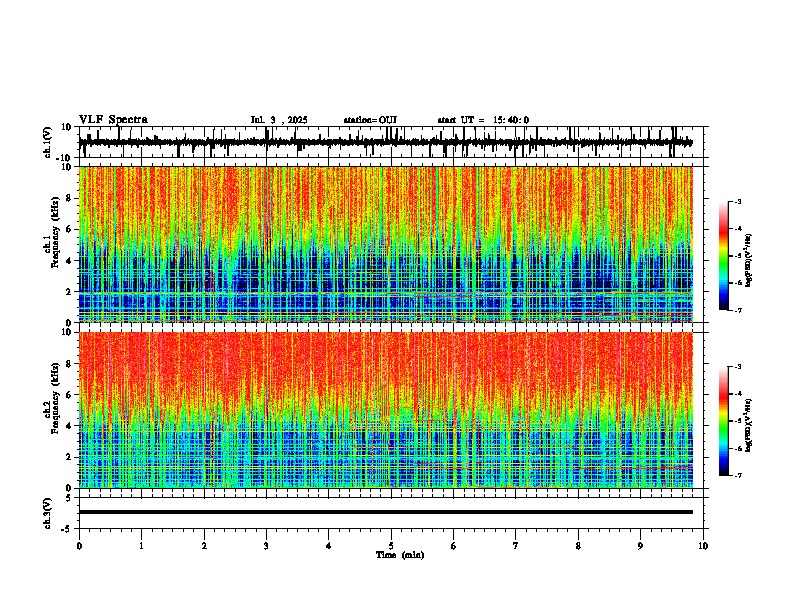Click time axis tick label '3'
Screen dimensions: 792x612
266,546
